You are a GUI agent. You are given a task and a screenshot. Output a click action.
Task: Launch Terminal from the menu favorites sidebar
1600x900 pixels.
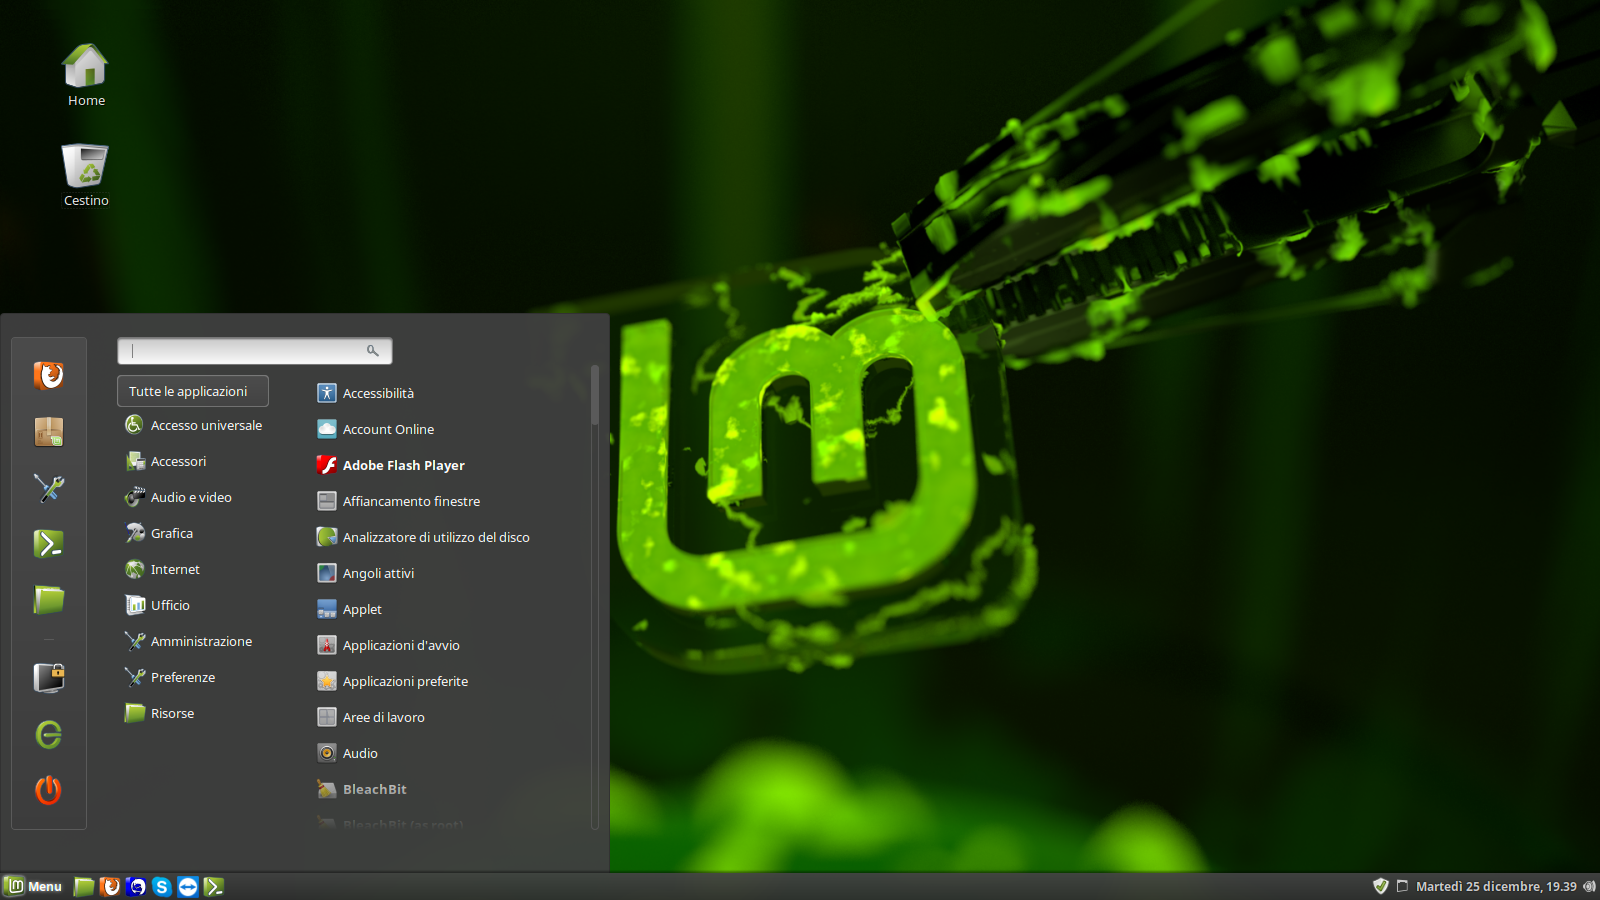coord(48,544)
